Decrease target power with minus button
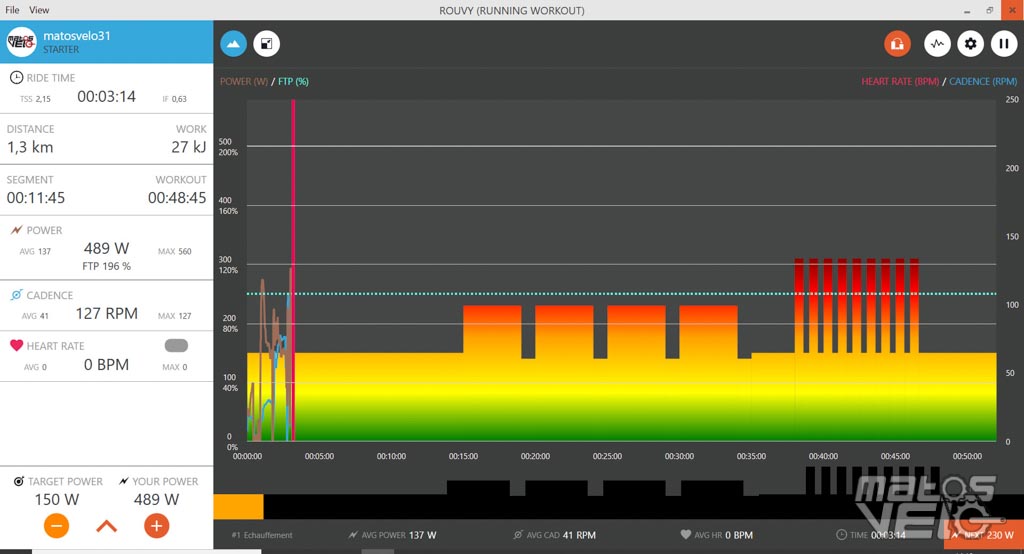 coord(57,526)
